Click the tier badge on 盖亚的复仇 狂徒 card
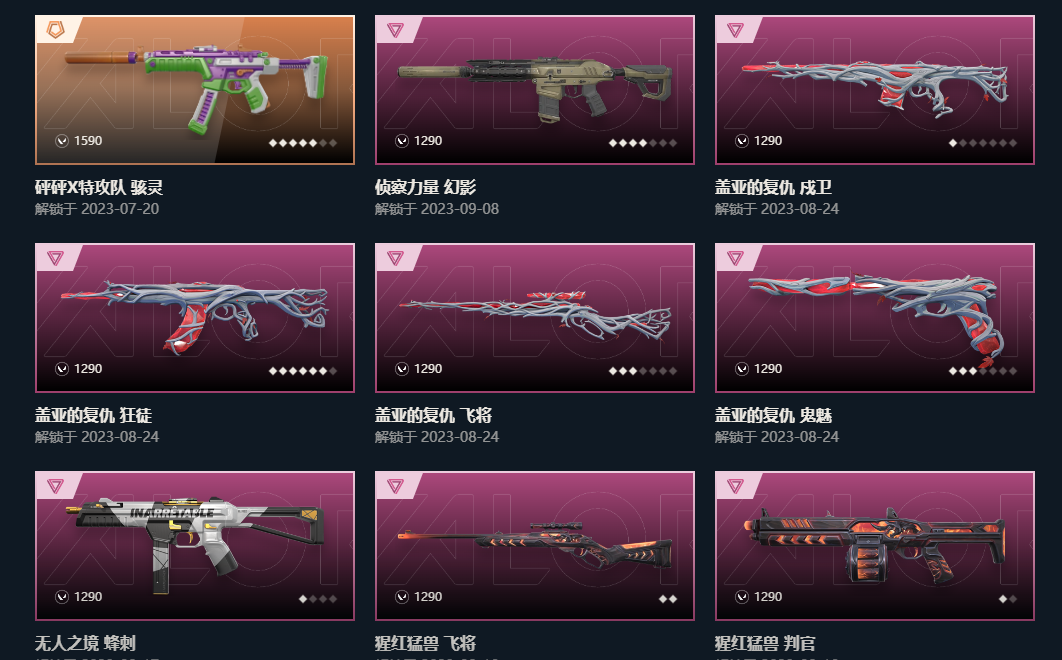Screen dimensions: 1062x660 pos(55,257)
